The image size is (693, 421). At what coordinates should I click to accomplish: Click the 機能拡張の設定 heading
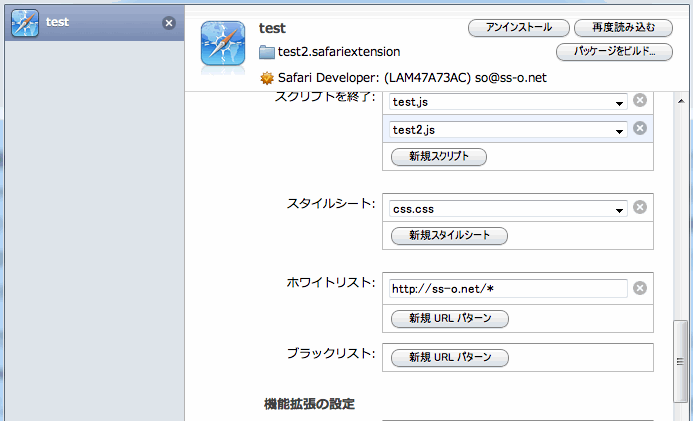309,404
